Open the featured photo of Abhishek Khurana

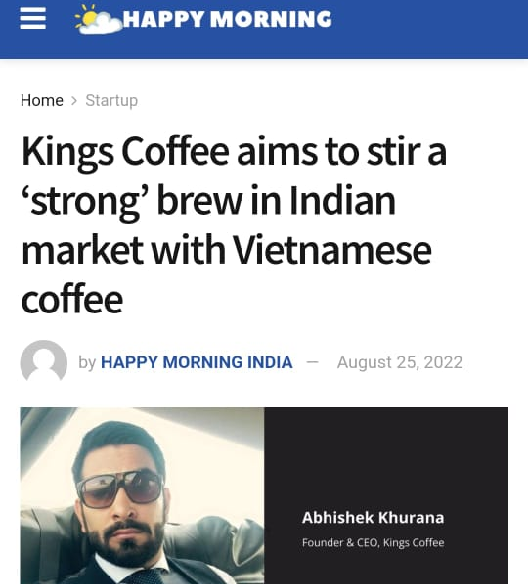[x=143, y=495]
